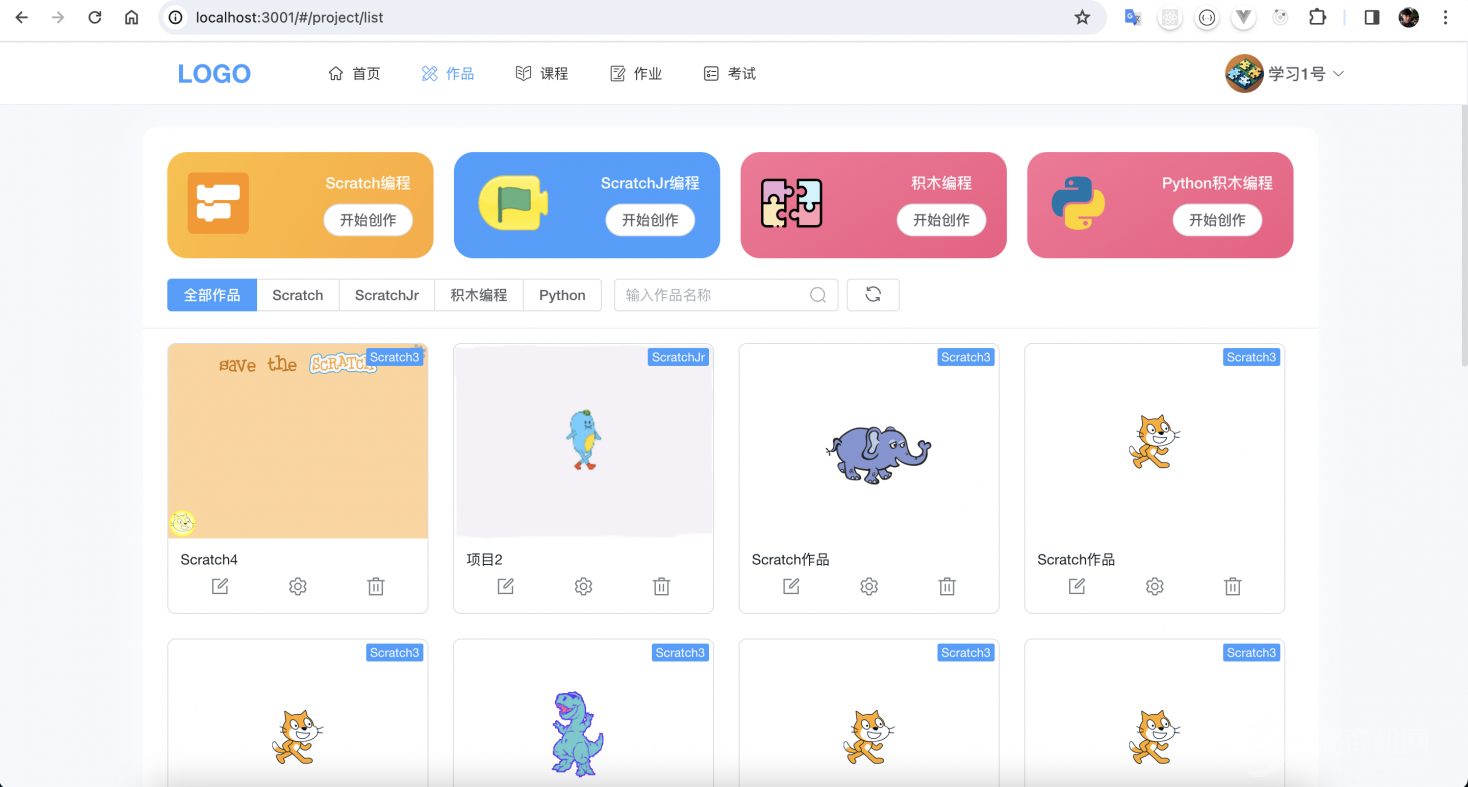This screenshot has height=787, width=1468.
Task: Open the browser extensions puzzle icon
Action: pos(1317,18)
